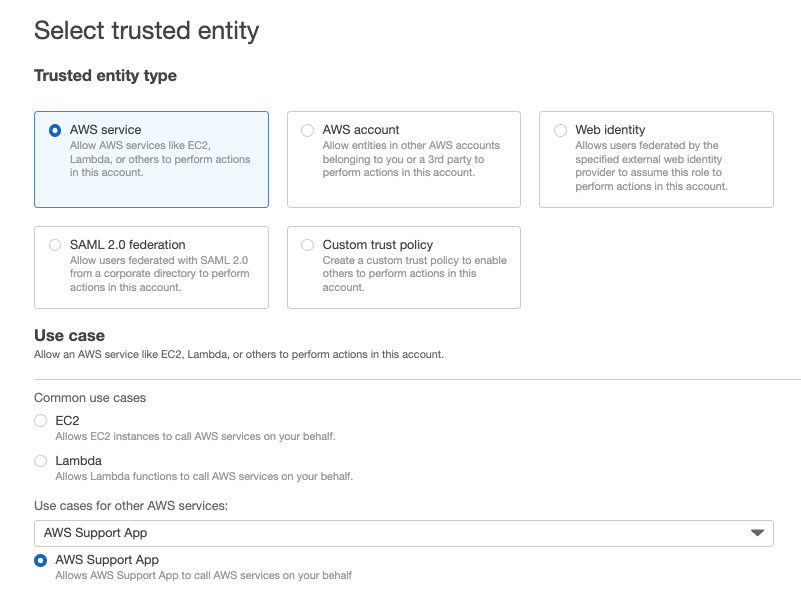Click the Web identity card description text
This screenshot has height=610, width=801.
point(651,166)
